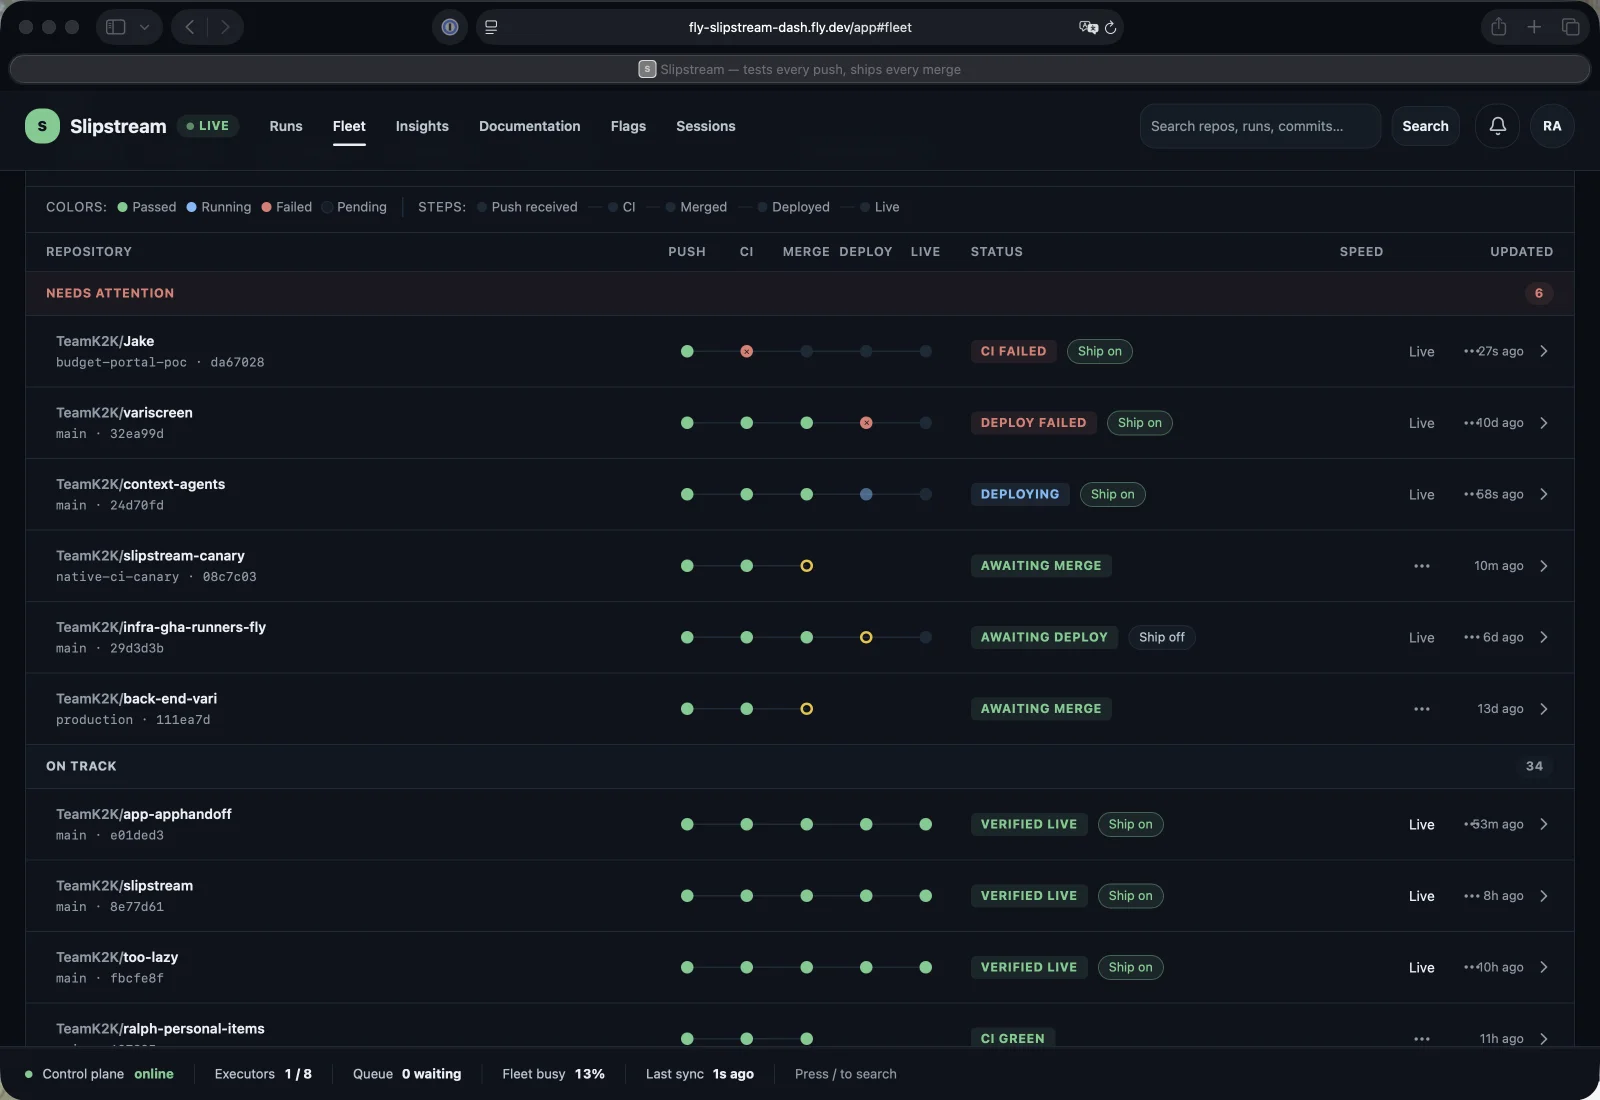Click the running deploy dot for context-agents
Screen dimensions: 1600x1100
tap(866, 494)
